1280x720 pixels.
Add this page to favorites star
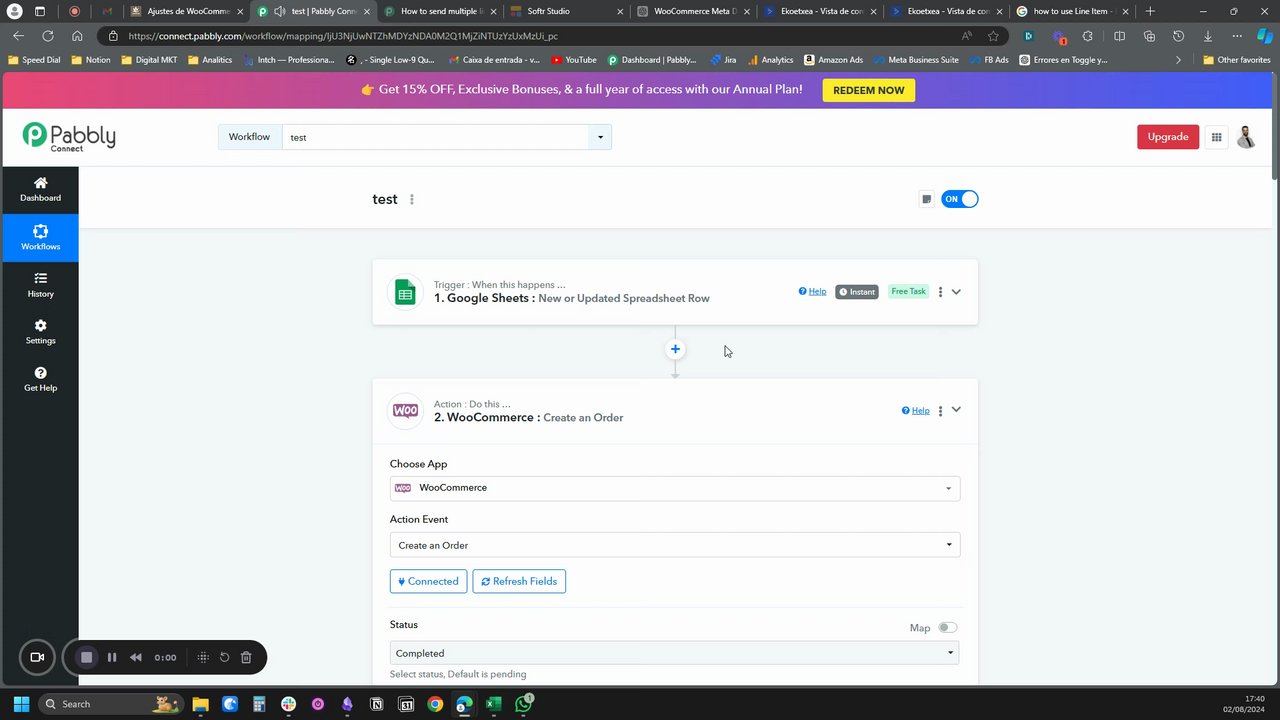point(993,36)
